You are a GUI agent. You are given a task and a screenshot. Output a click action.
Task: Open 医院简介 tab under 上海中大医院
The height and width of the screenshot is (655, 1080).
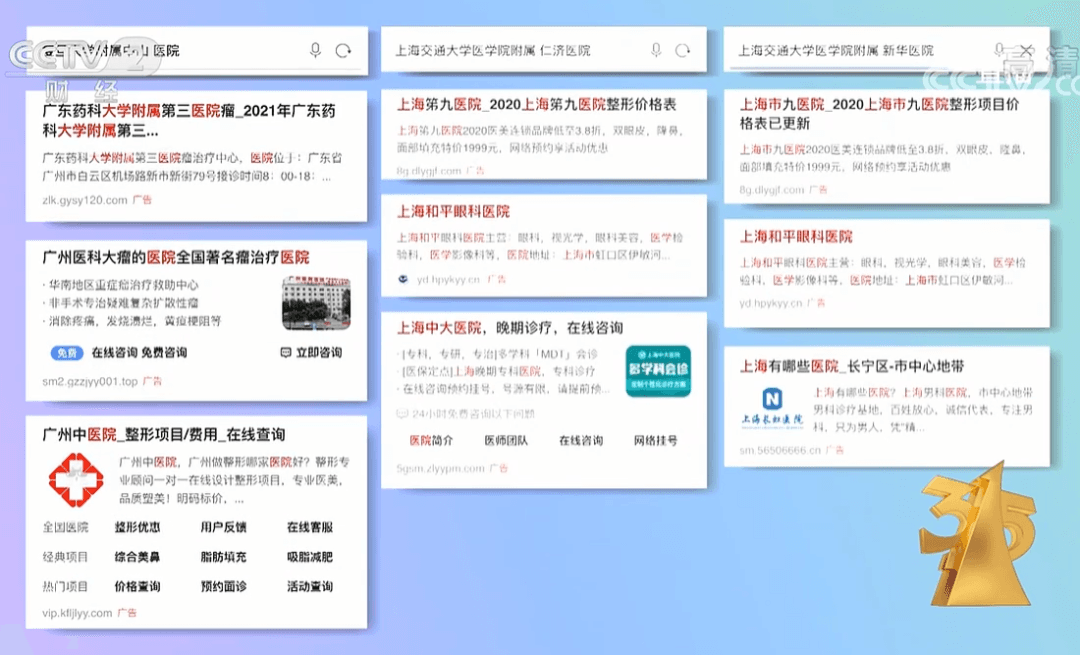coord(431,440)
